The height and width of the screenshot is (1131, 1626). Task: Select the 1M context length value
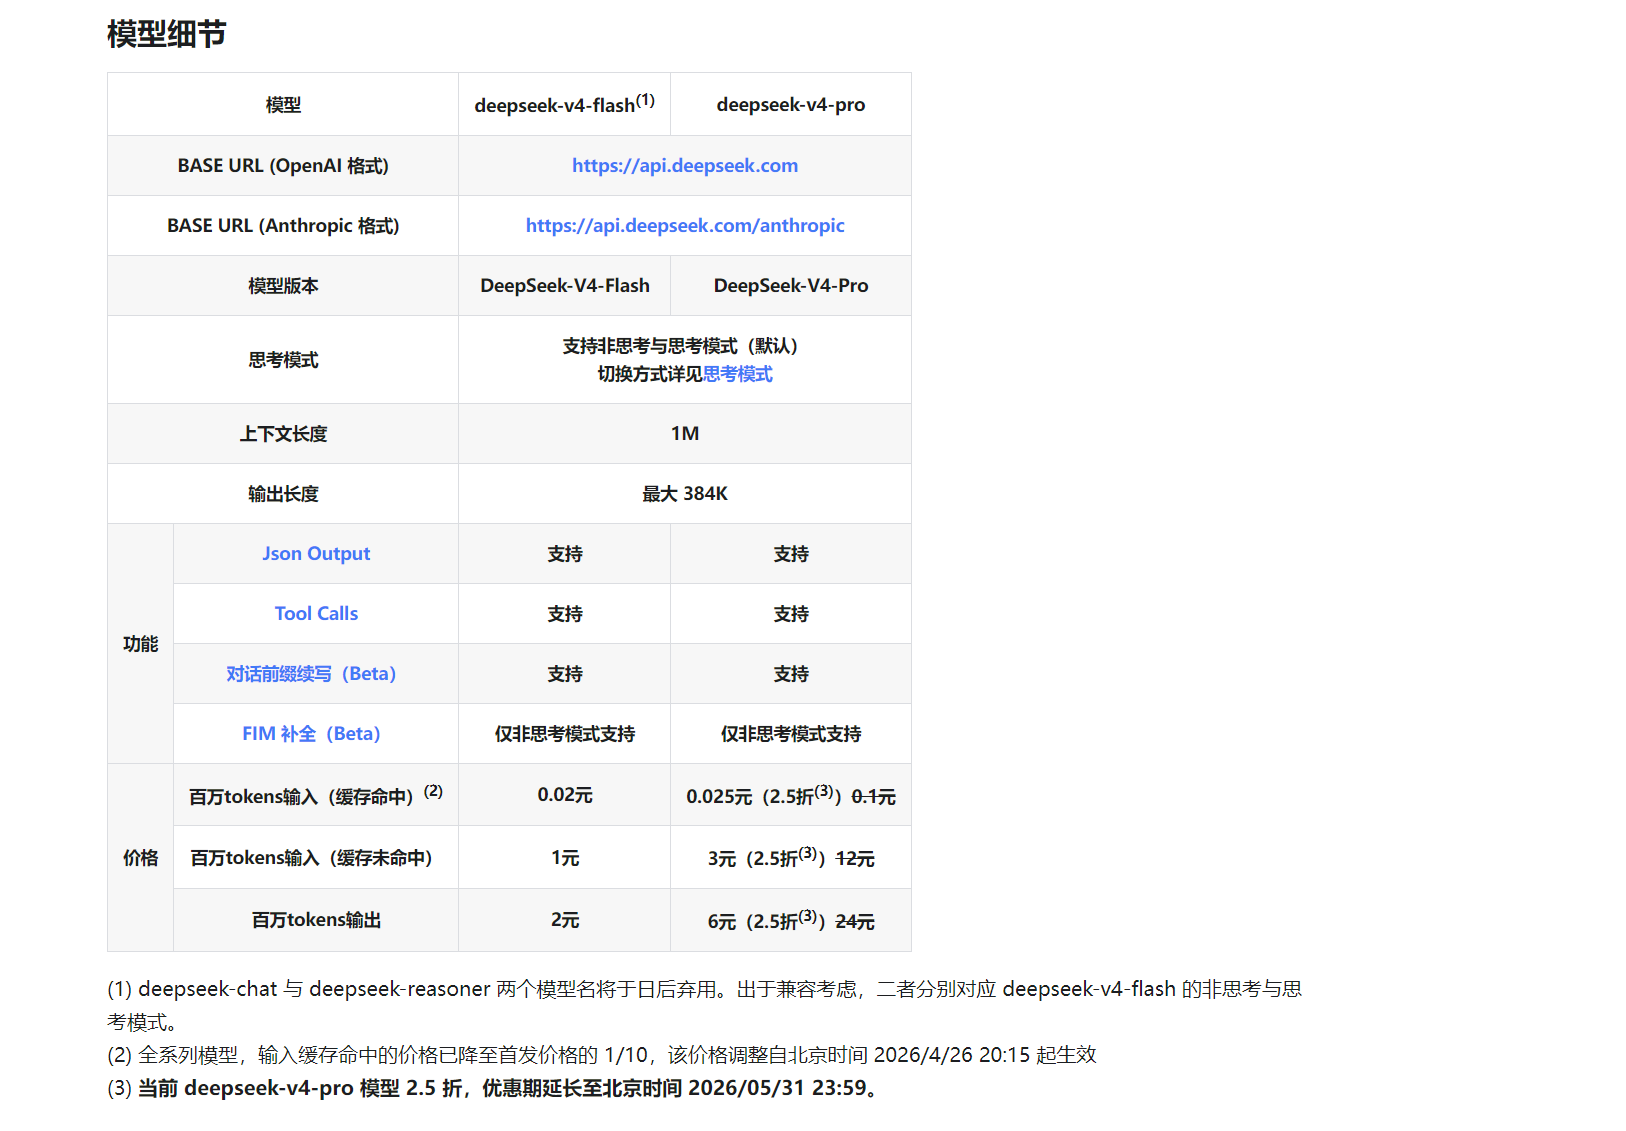[x=685, y=434]
